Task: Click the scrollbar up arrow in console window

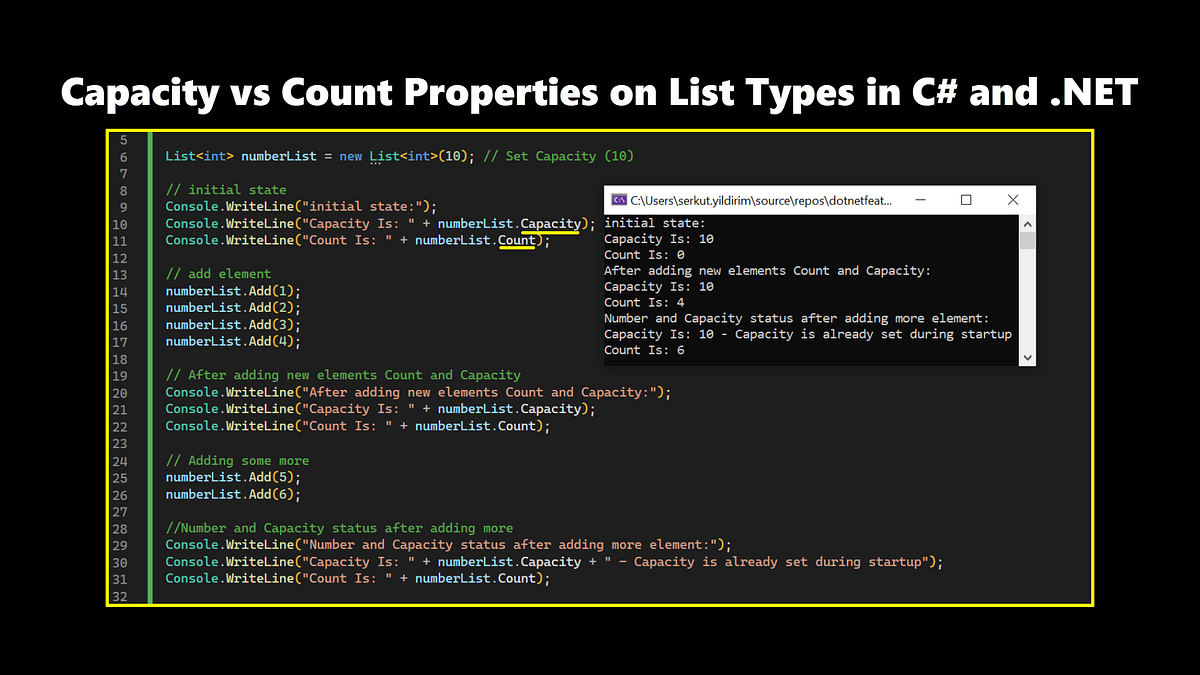Action: 1028,223
